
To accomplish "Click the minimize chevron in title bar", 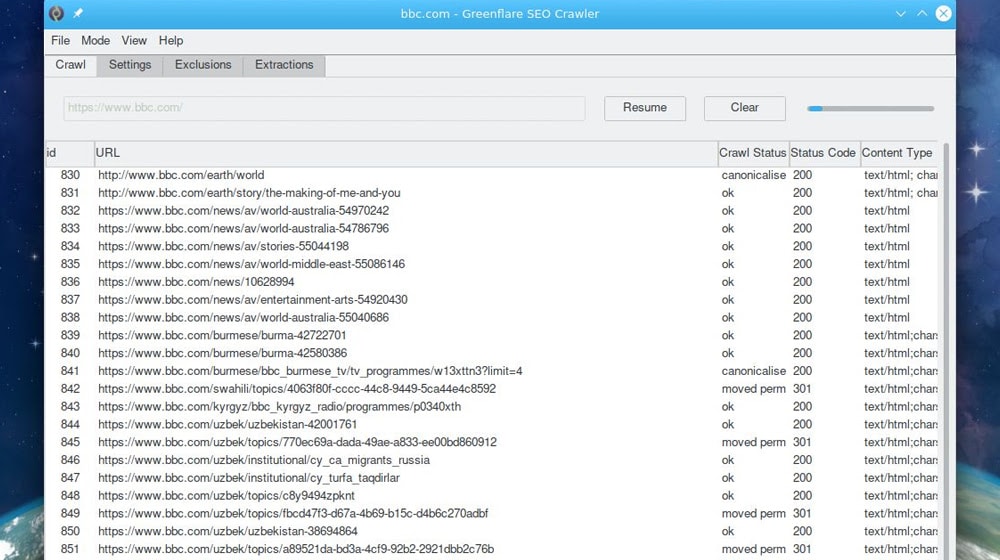I will (x=901, y=13).
